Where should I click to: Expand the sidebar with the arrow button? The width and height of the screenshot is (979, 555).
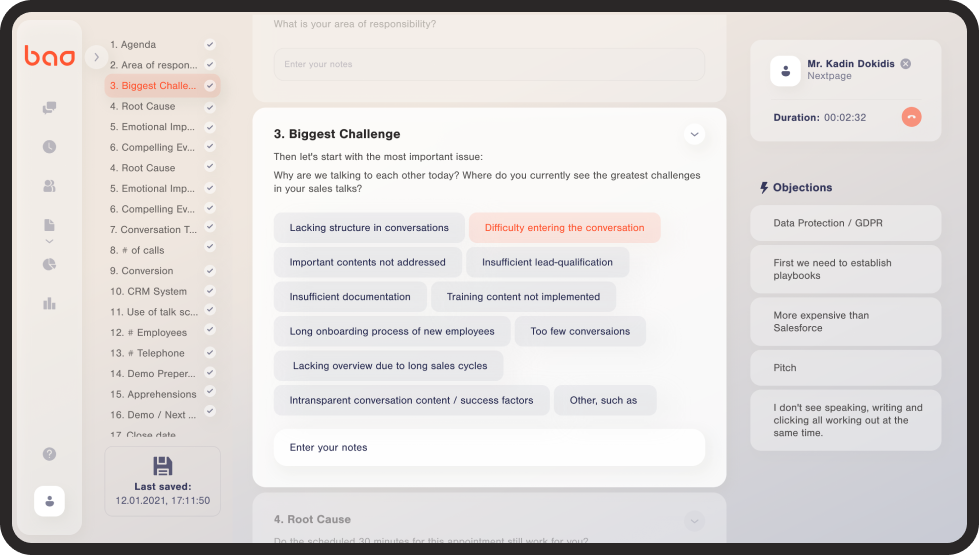point(96,57)
